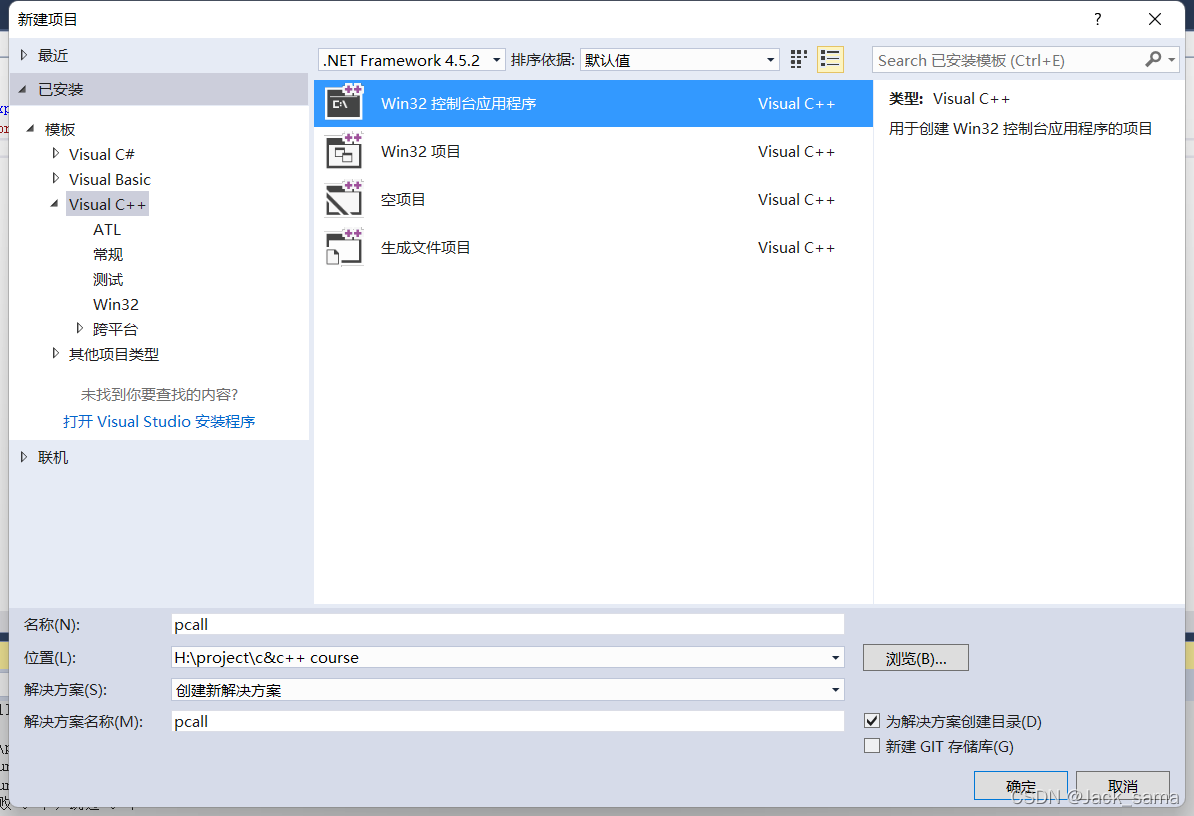Image resolution: width=1194 pixels, height=816 pixels.
Task: Select the ATL tree item
Action: pyautogui.click(x=107, y=229)
